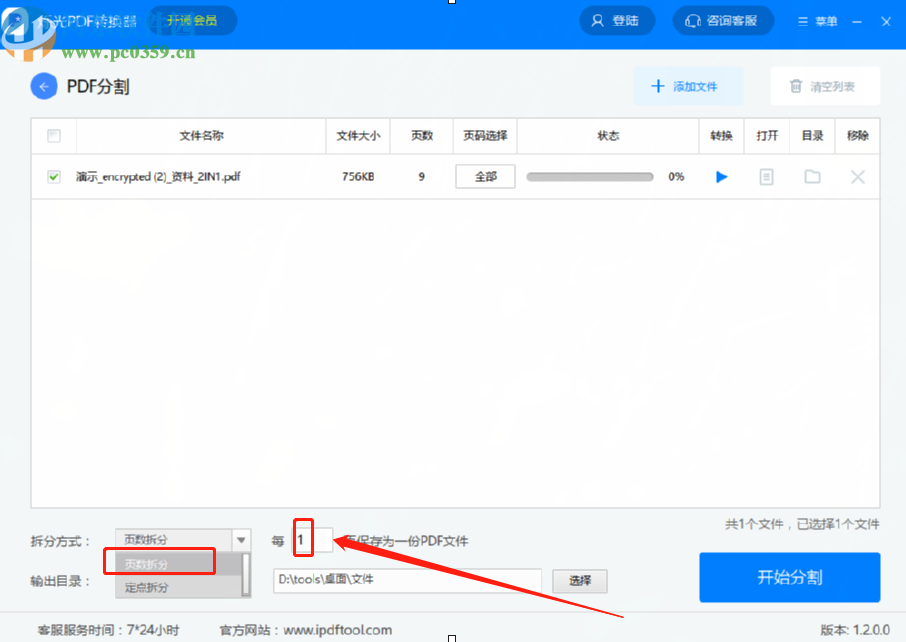Click 选择 to choose output directory
Screen dimensions: 906x642
pyautogui.click(x=579, y=580)
